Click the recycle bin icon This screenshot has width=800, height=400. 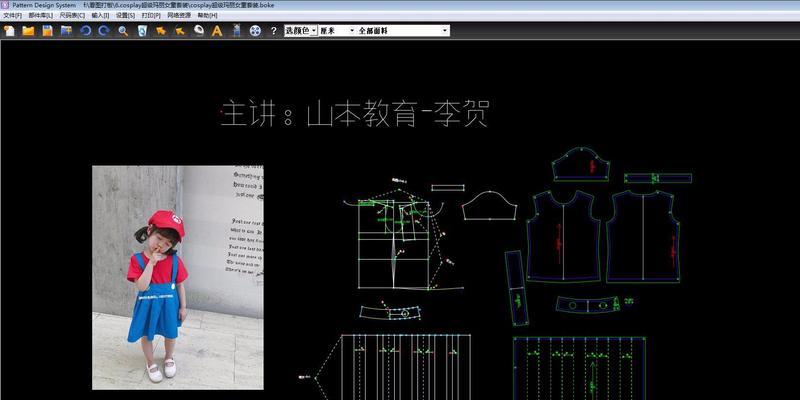(x=142, y=31)
